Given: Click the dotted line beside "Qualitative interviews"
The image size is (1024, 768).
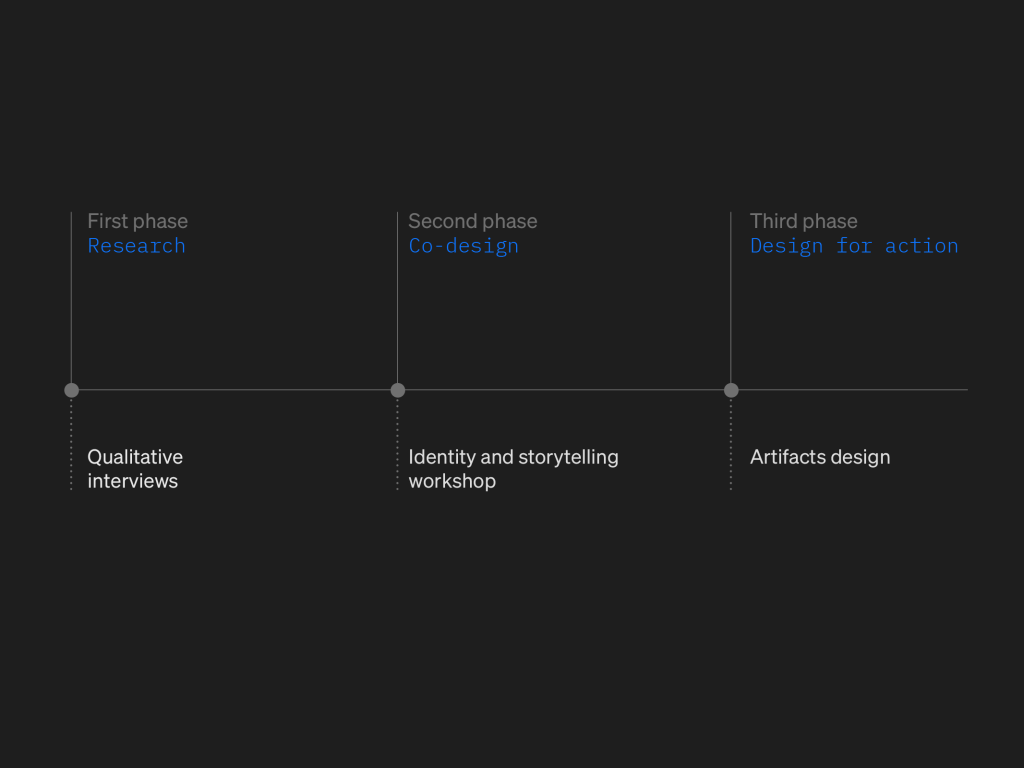Looking at the screenshot, I should tap(71, 445).
